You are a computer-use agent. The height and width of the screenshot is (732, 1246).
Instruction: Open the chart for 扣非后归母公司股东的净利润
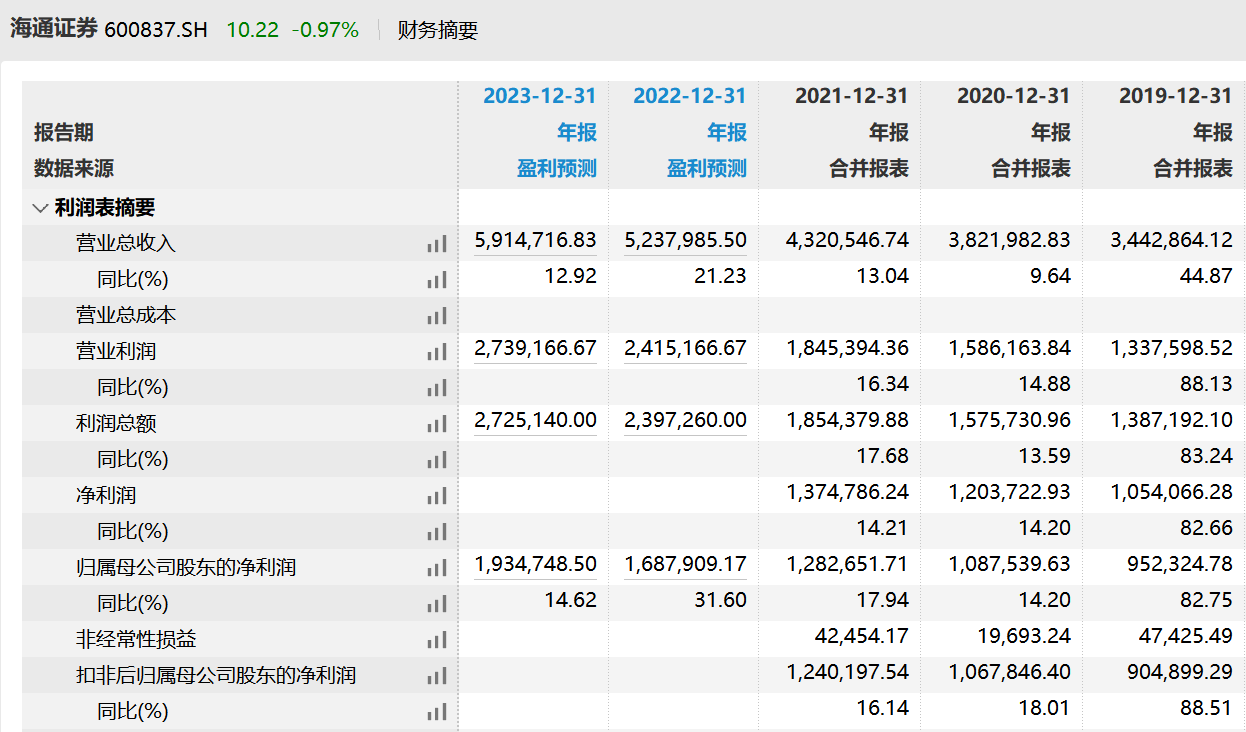tap(437, 674)
